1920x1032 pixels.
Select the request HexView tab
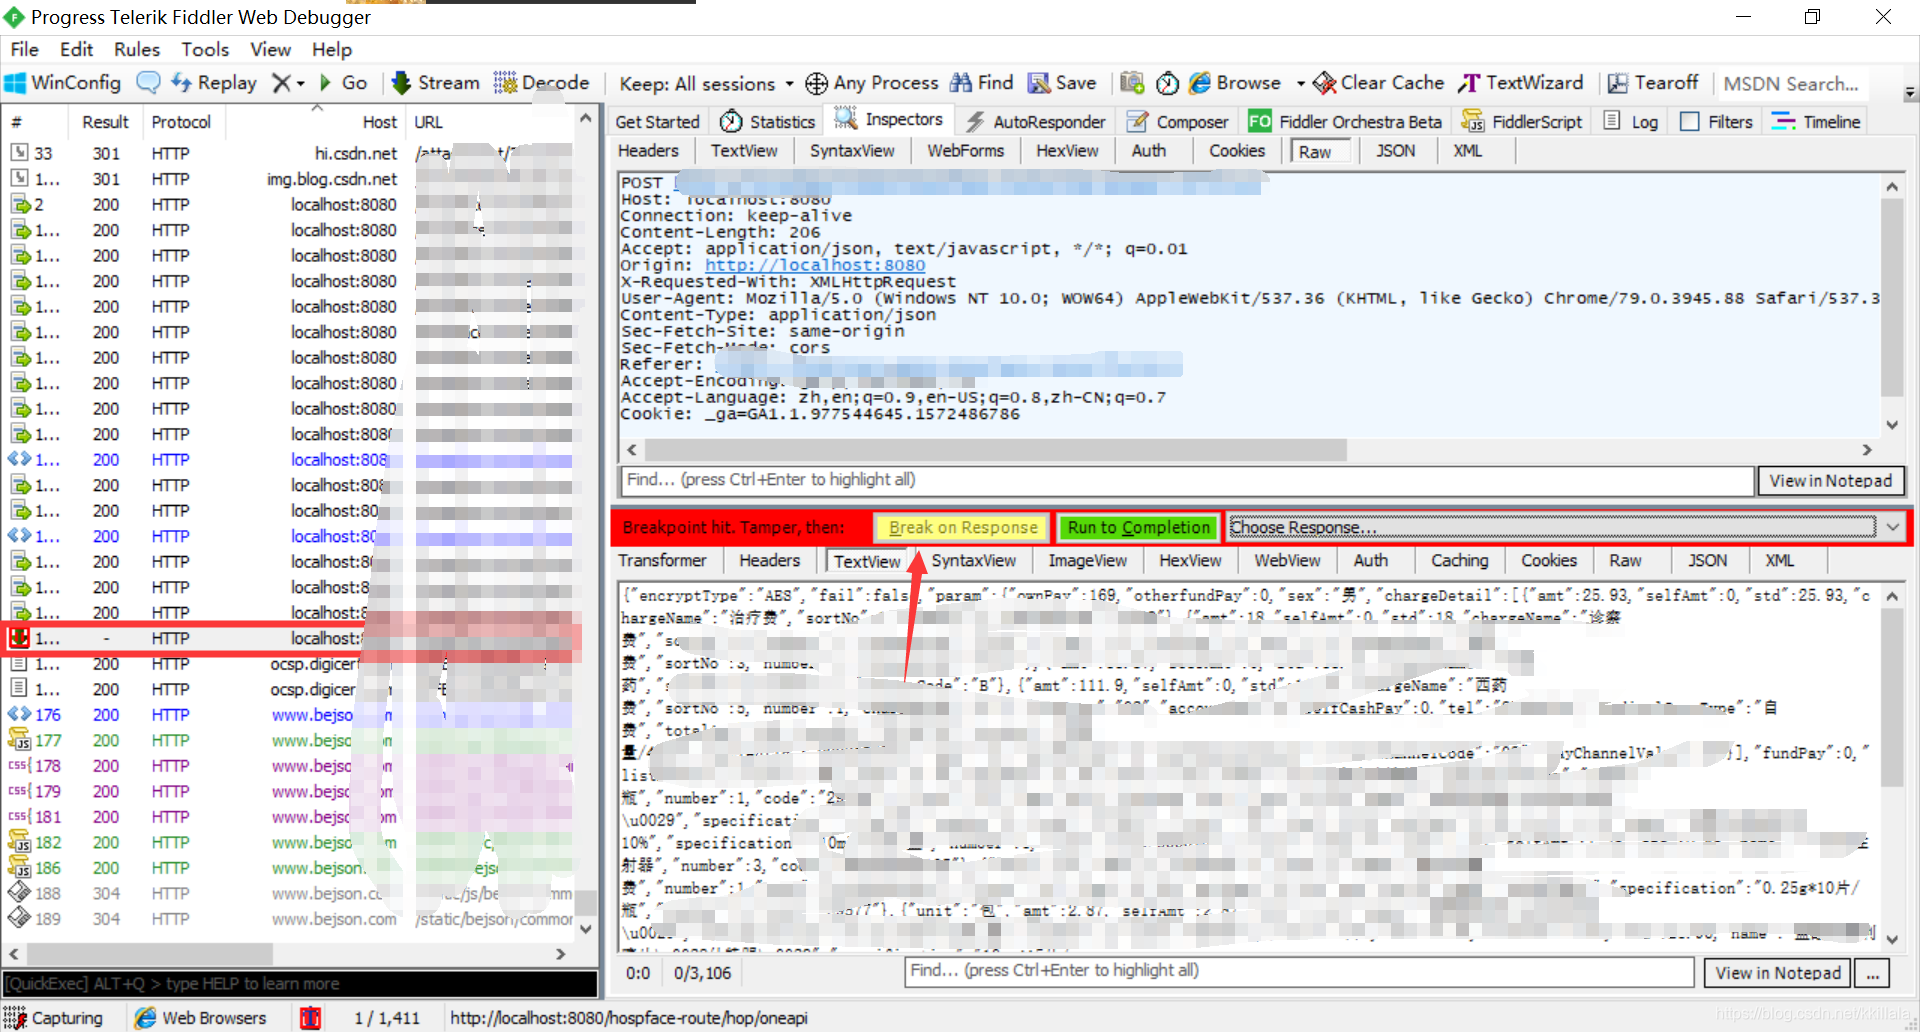point(1067,151)
